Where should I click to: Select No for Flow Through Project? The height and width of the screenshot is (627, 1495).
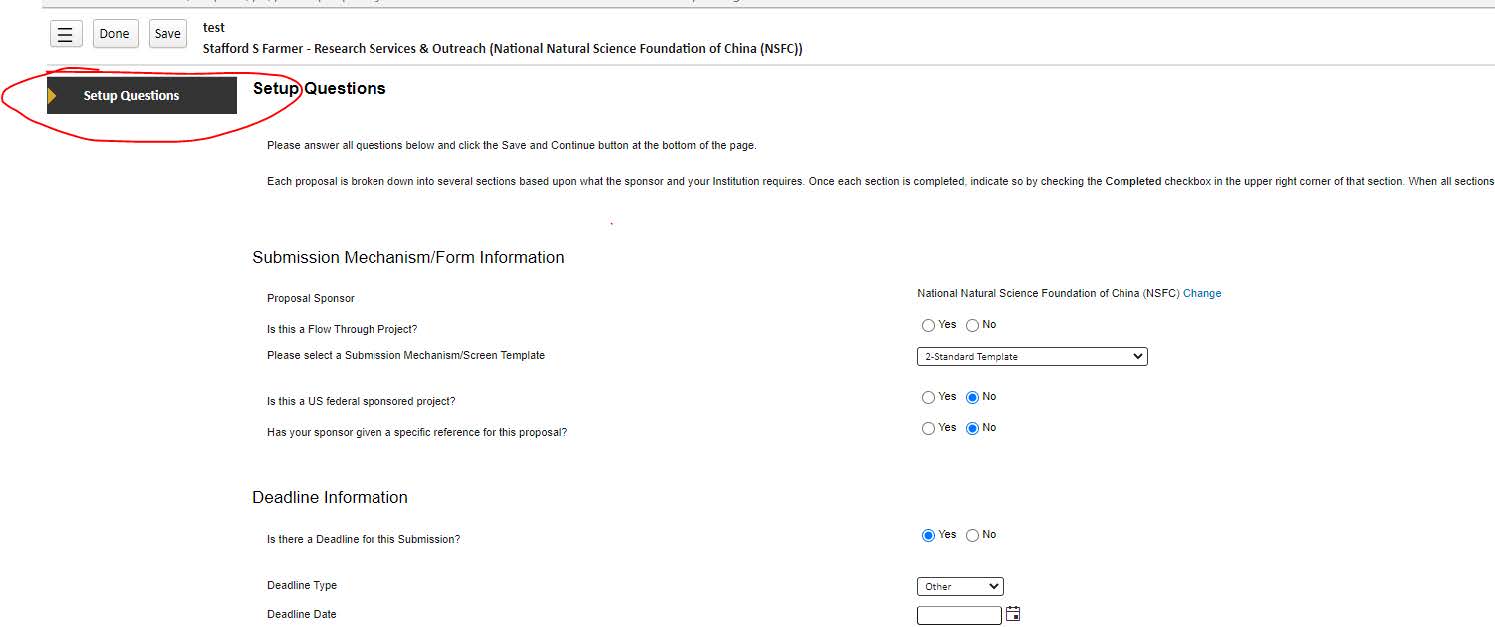click(x=972, y=325)
